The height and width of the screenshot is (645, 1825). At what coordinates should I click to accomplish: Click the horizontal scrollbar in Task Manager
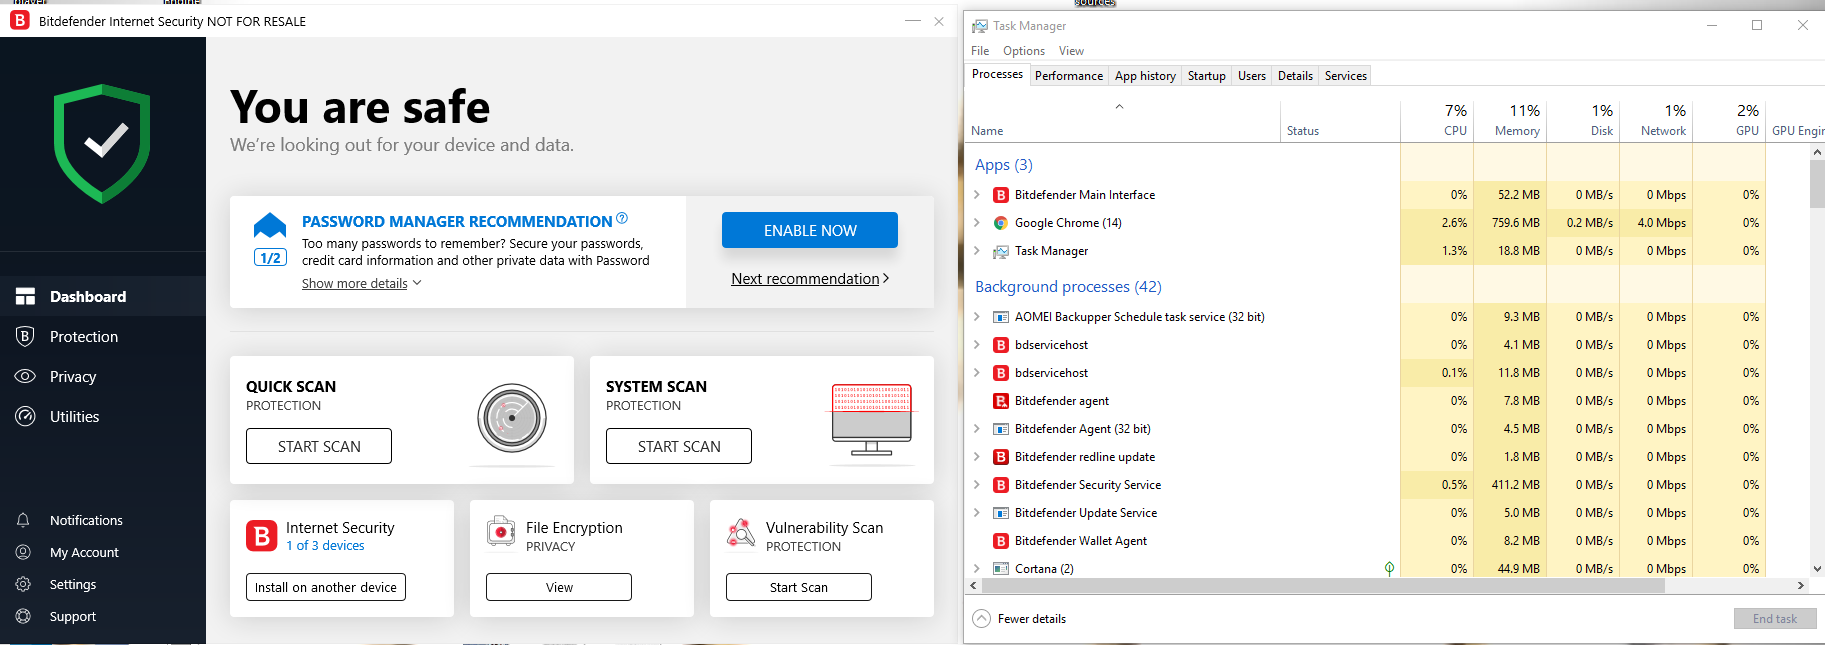[1320, 586]
